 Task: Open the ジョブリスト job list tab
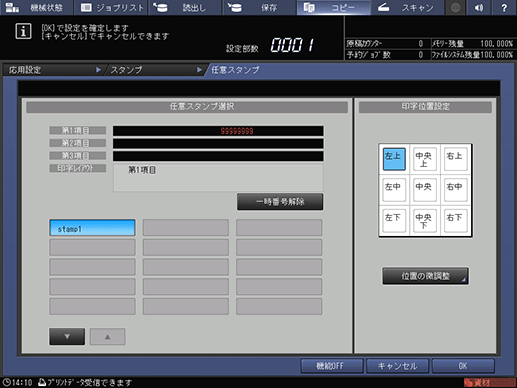(112, 7)
